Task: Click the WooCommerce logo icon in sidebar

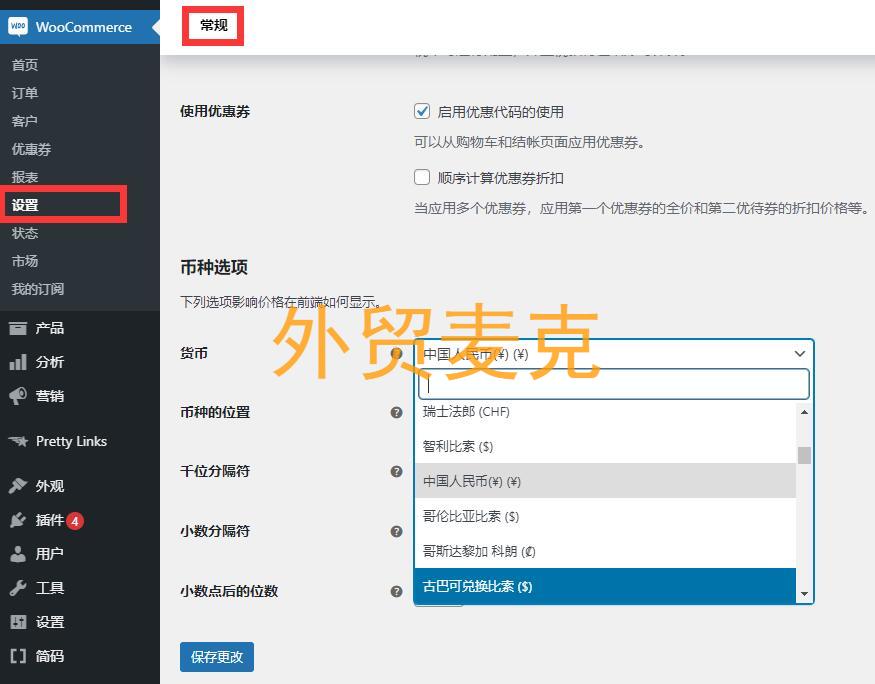Action: [18, 27]
